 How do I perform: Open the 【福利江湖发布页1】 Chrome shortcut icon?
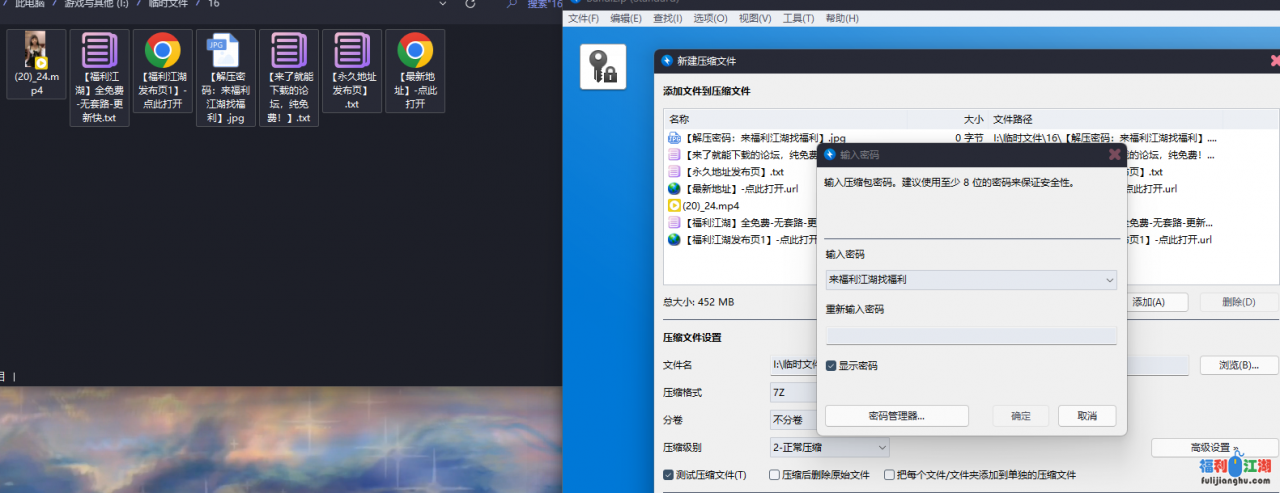(x=162, y=50)
